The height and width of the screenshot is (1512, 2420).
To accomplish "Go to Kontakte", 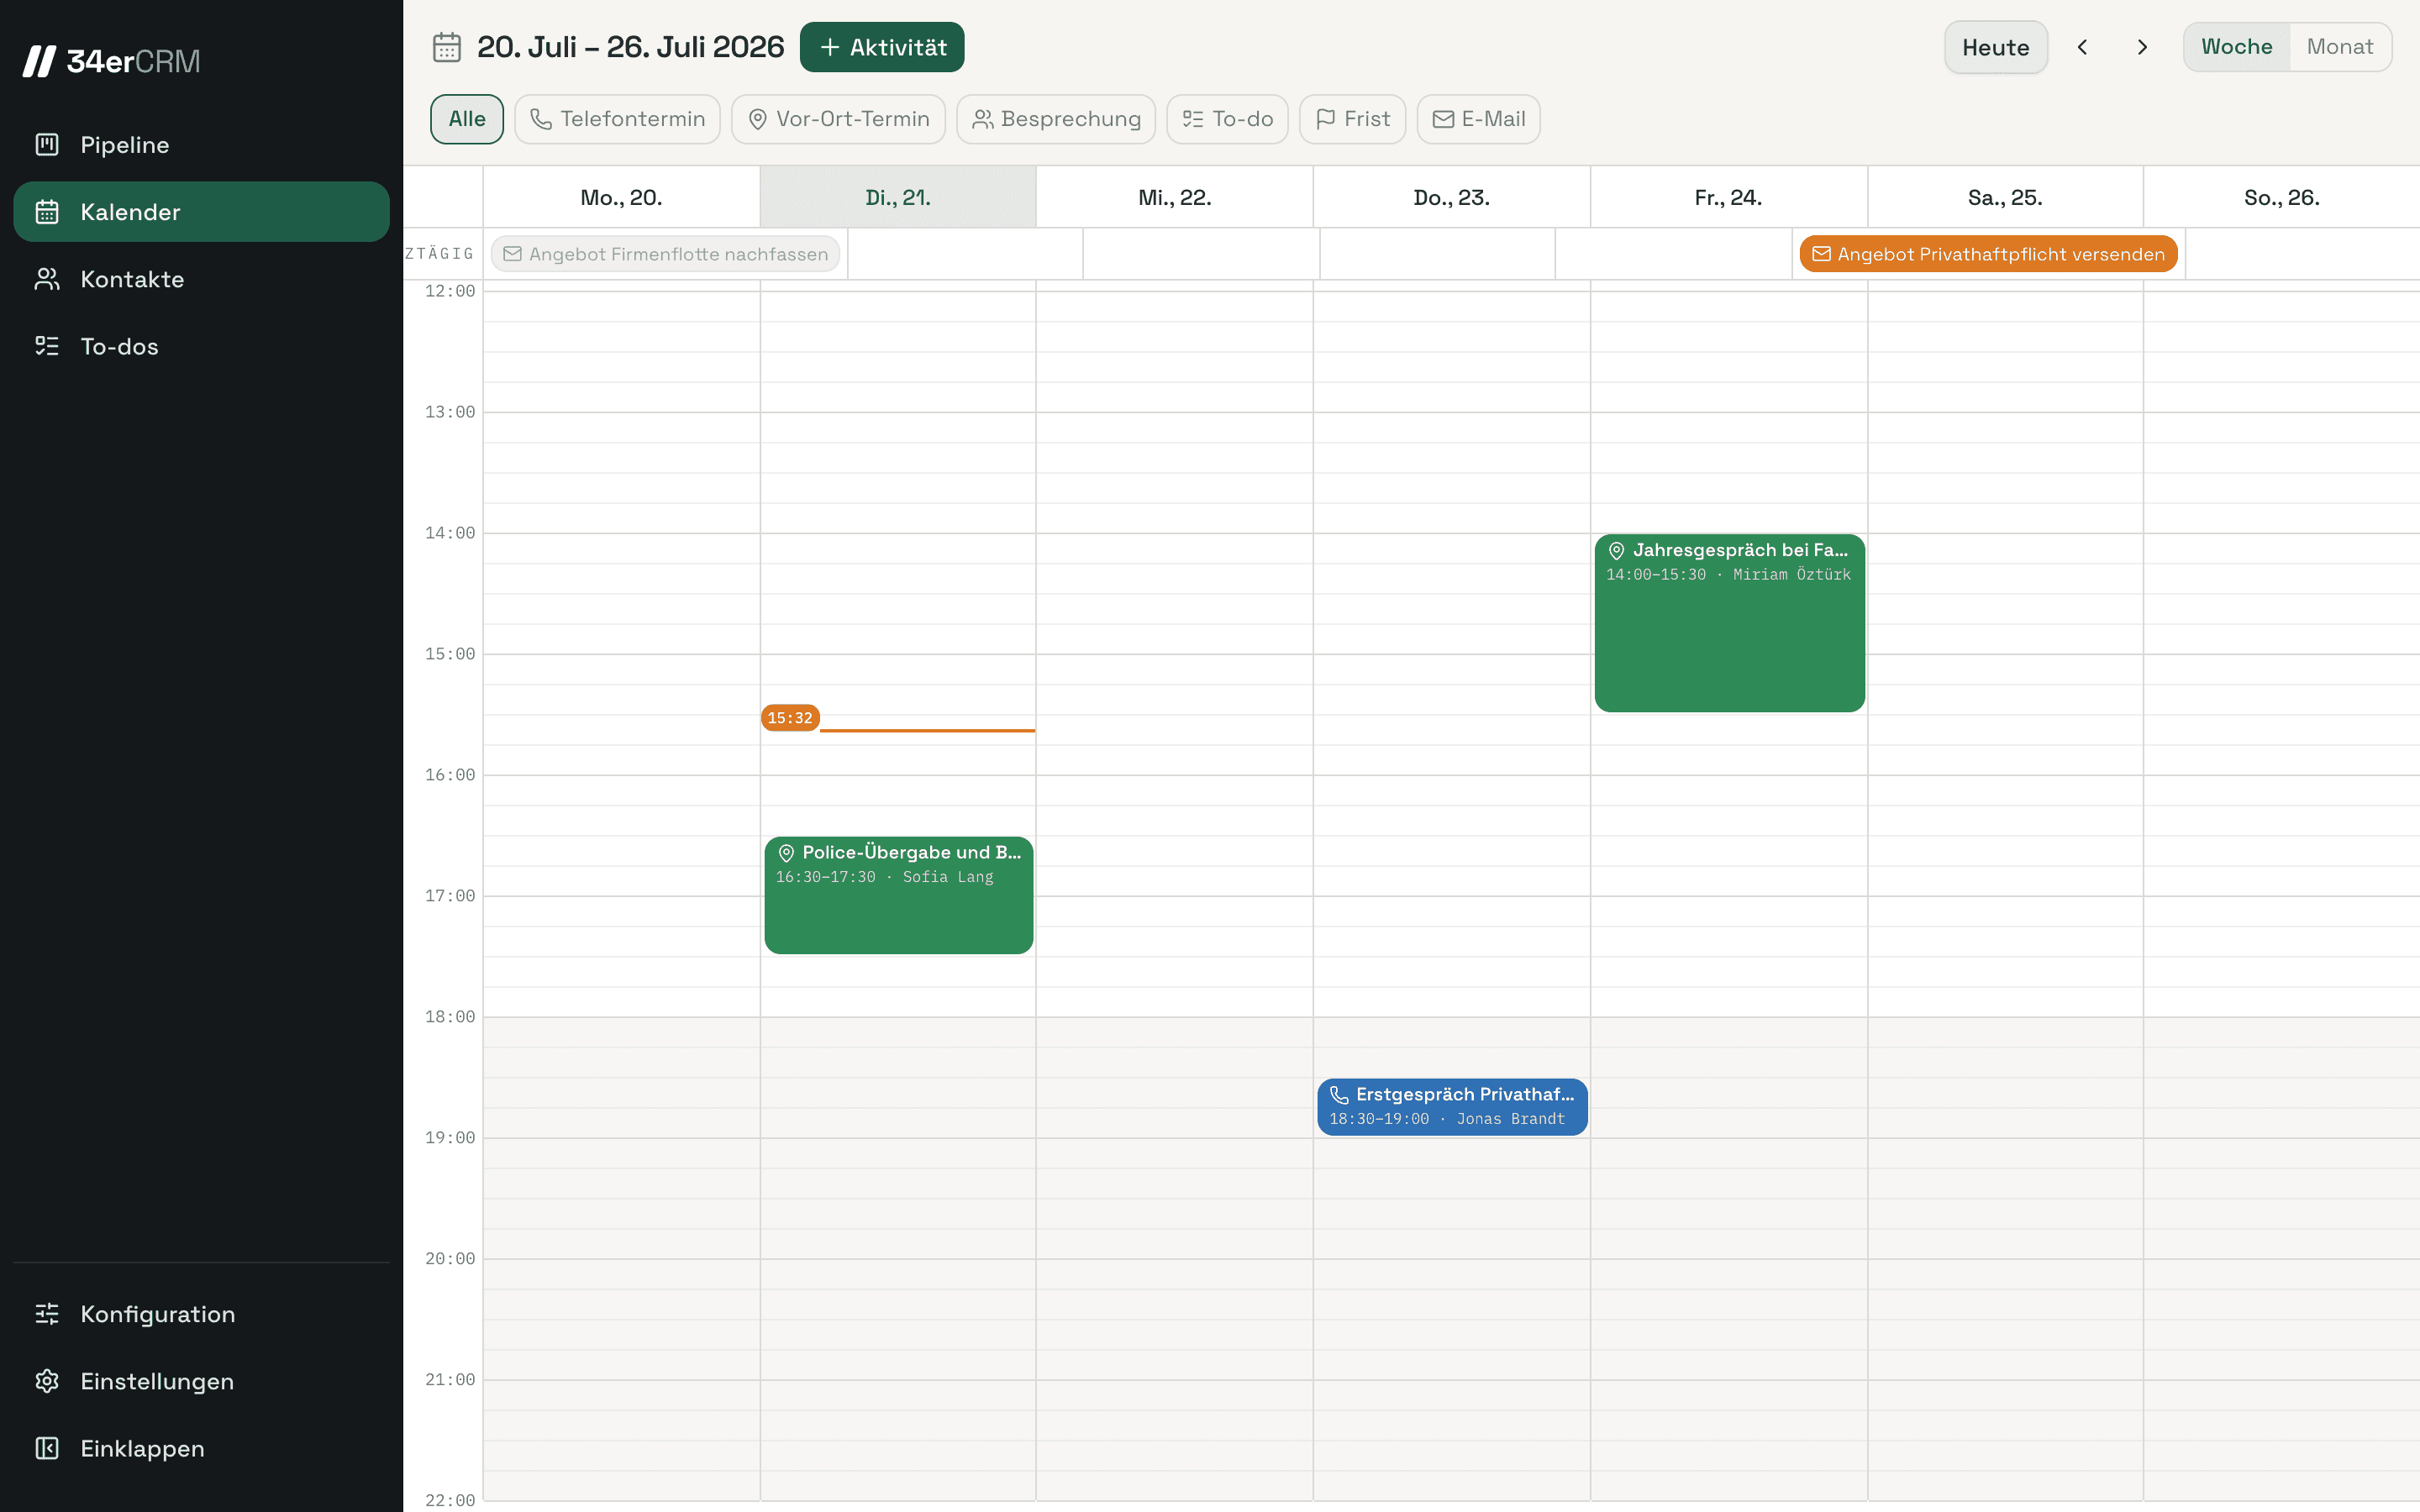I will pyautogui.click(x=201, y=279).
